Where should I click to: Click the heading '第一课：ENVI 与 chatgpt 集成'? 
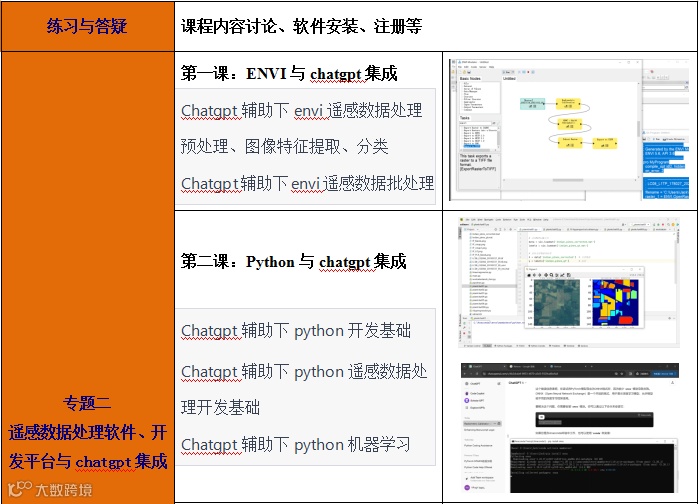[x=289, y=74]
